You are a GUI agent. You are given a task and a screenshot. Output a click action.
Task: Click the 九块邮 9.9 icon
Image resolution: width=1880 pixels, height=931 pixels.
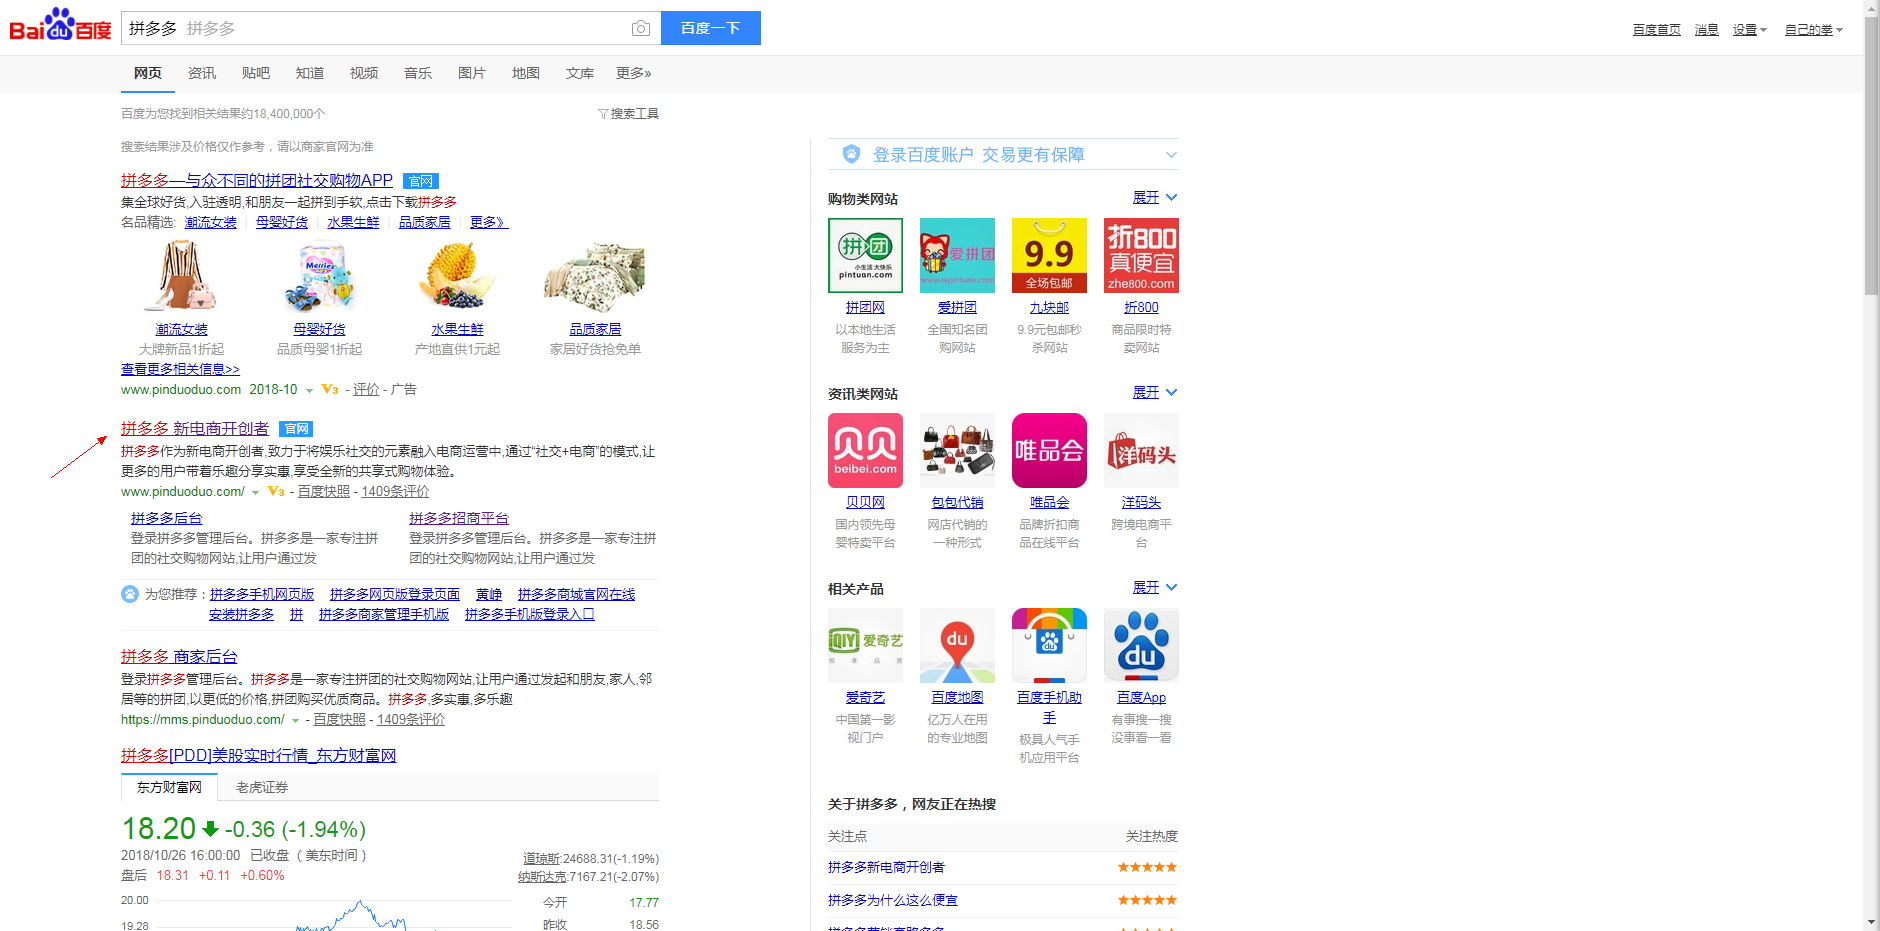pyautogui.click(x=1049, y=255)
